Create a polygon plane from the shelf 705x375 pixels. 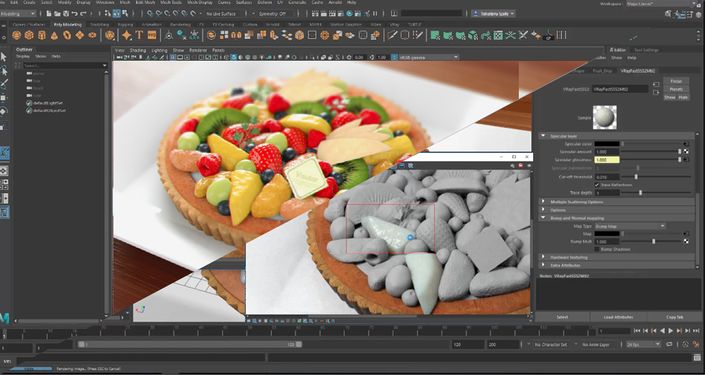pos(80,35)
